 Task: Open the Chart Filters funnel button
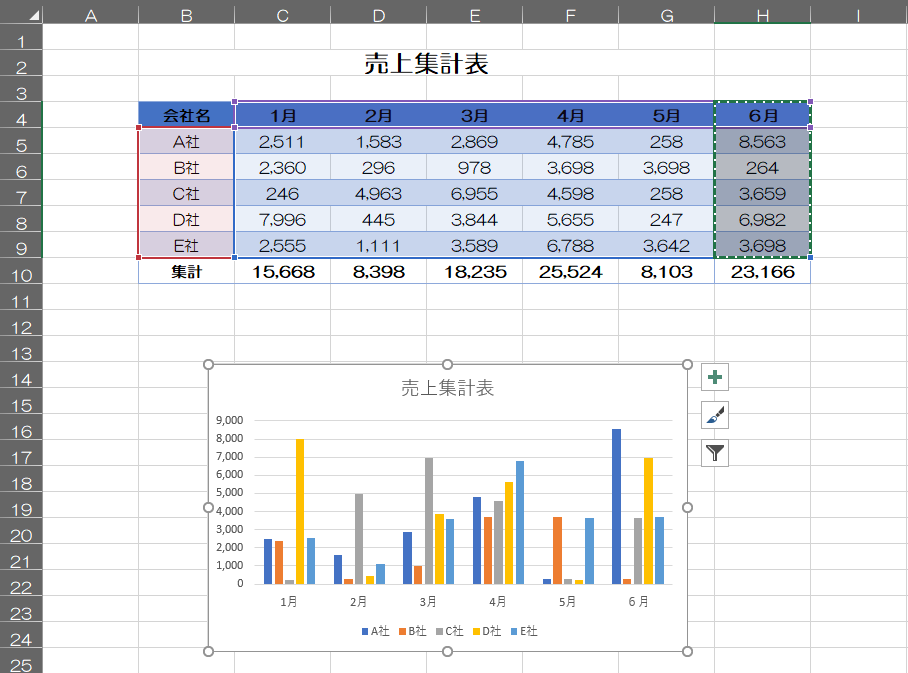coord(715,453)
